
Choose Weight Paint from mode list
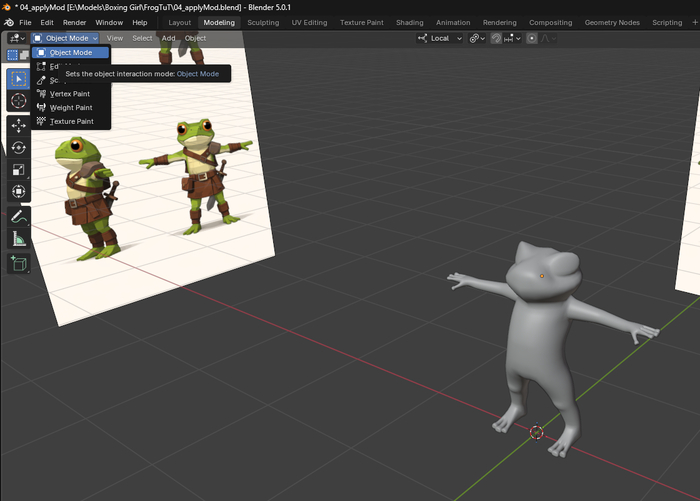coord(70,107)
